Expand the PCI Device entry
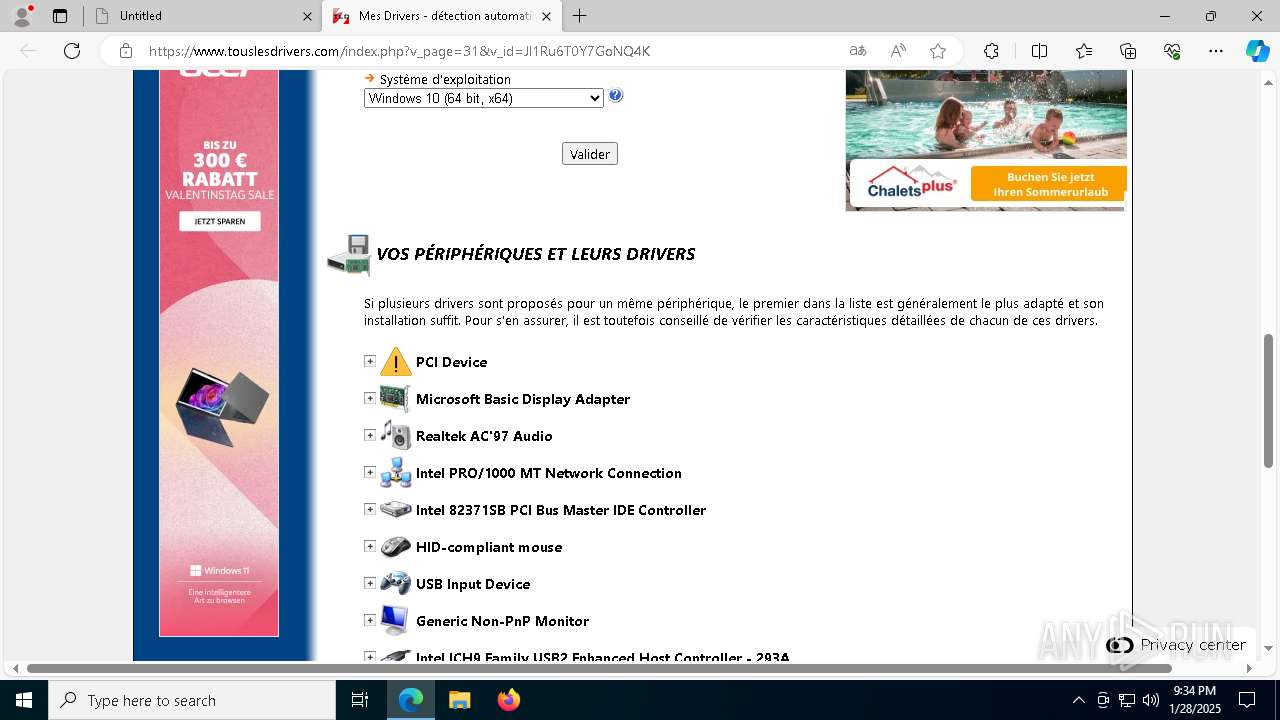1280x720 pixels. (370, 361)
